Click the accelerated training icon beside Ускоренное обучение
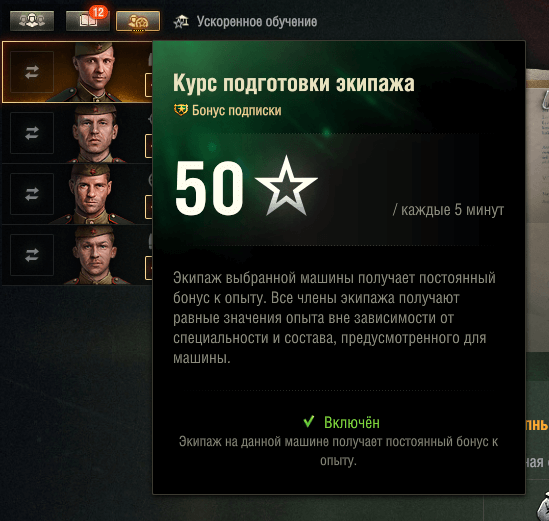 coord(181,22)
